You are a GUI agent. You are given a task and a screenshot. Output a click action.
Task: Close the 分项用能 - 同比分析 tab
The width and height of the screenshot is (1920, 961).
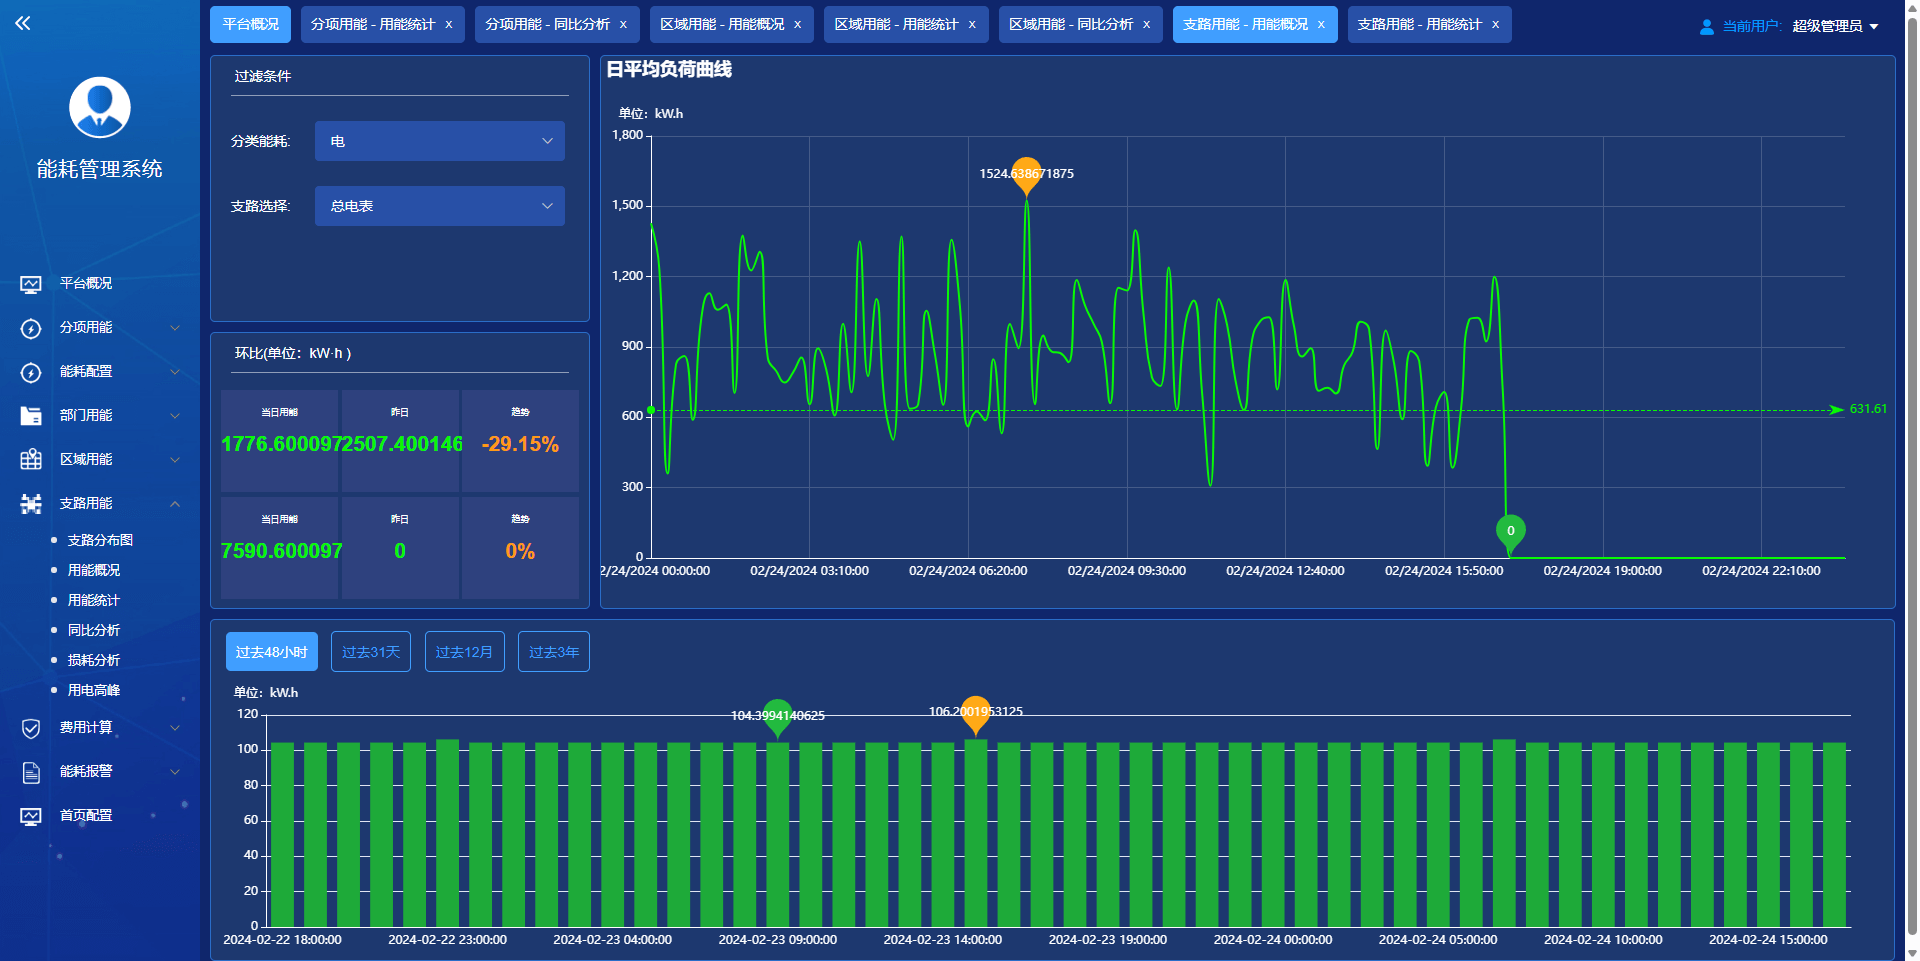(x=623, y=25)
